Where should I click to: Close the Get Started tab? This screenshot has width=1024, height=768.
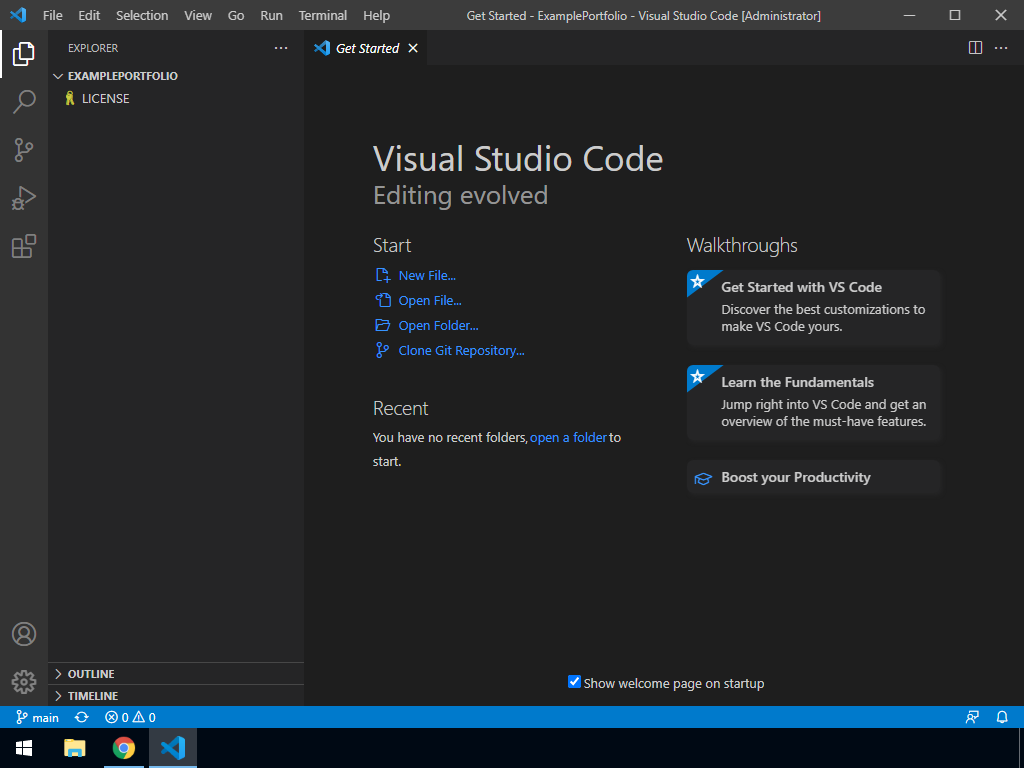tap(413, 48)
